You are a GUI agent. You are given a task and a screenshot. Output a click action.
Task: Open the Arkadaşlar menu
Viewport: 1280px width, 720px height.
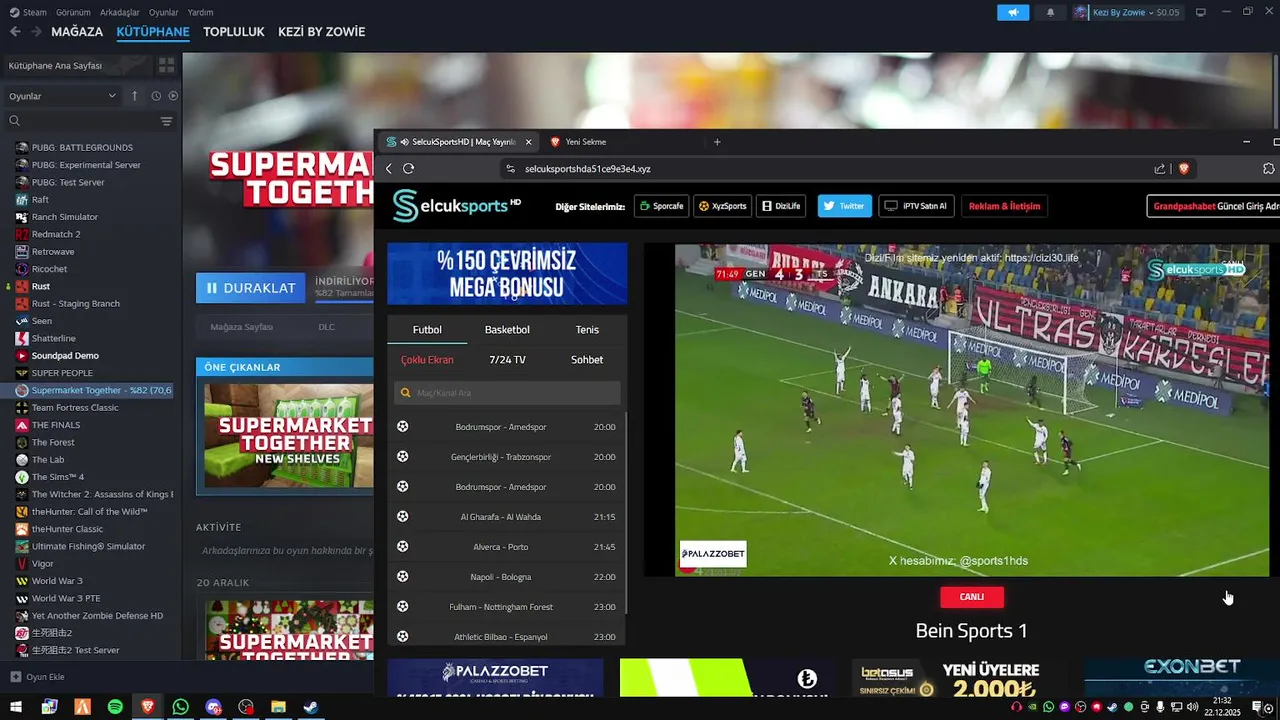(120, 12)
